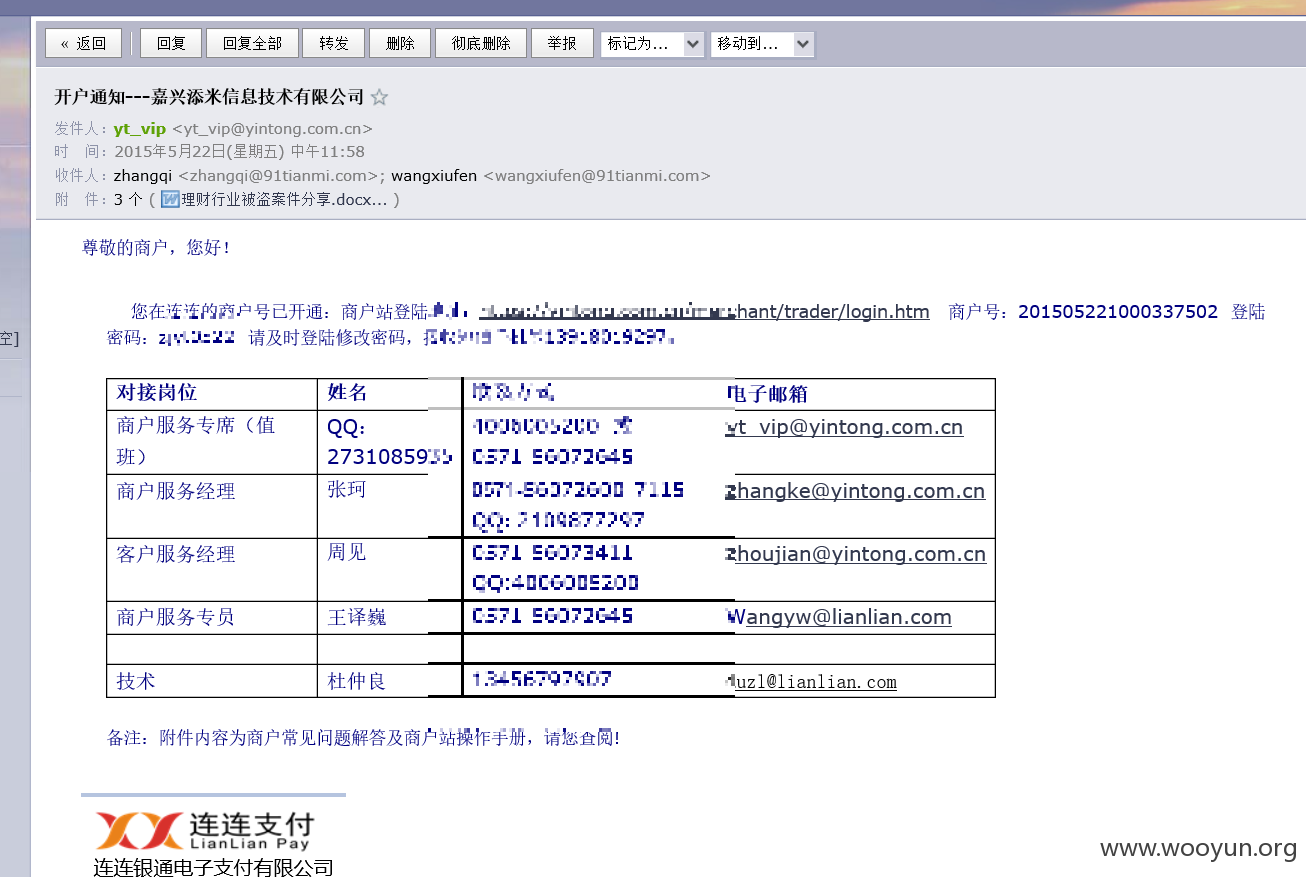Click recipient wangxiufen in the header

[x=434, y=175]
